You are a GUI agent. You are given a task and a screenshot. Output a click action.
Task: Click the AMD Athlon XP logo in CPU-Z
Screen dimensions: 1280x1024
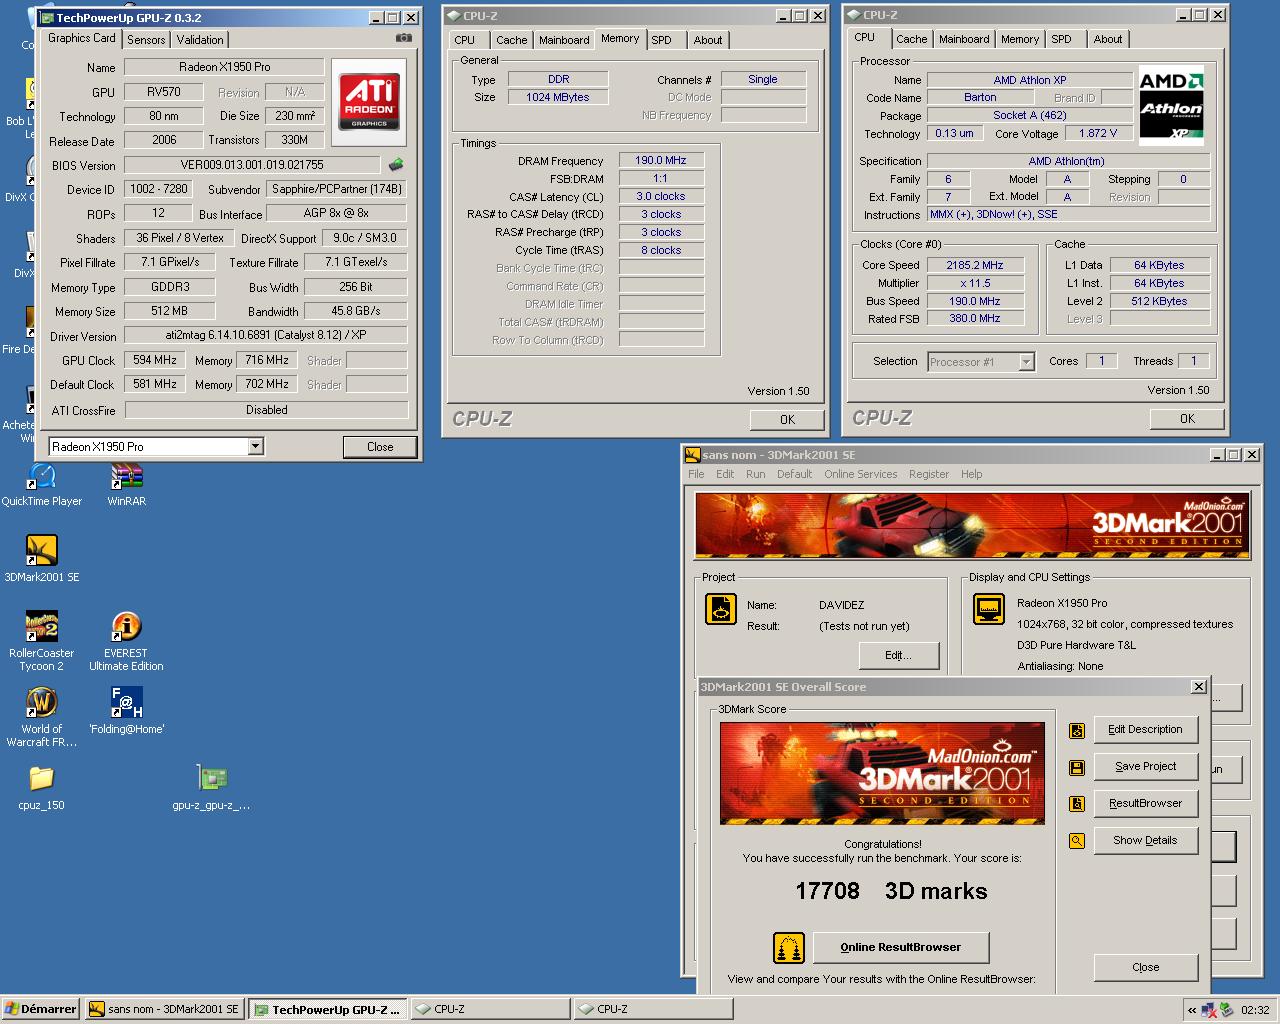coord(1172,106)
